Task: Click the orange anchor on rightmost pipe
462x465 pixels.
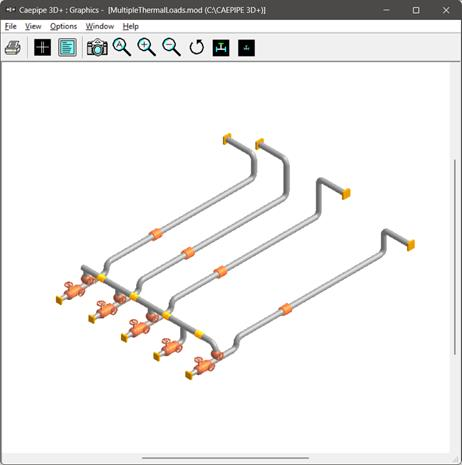Action: click(411, 245)
